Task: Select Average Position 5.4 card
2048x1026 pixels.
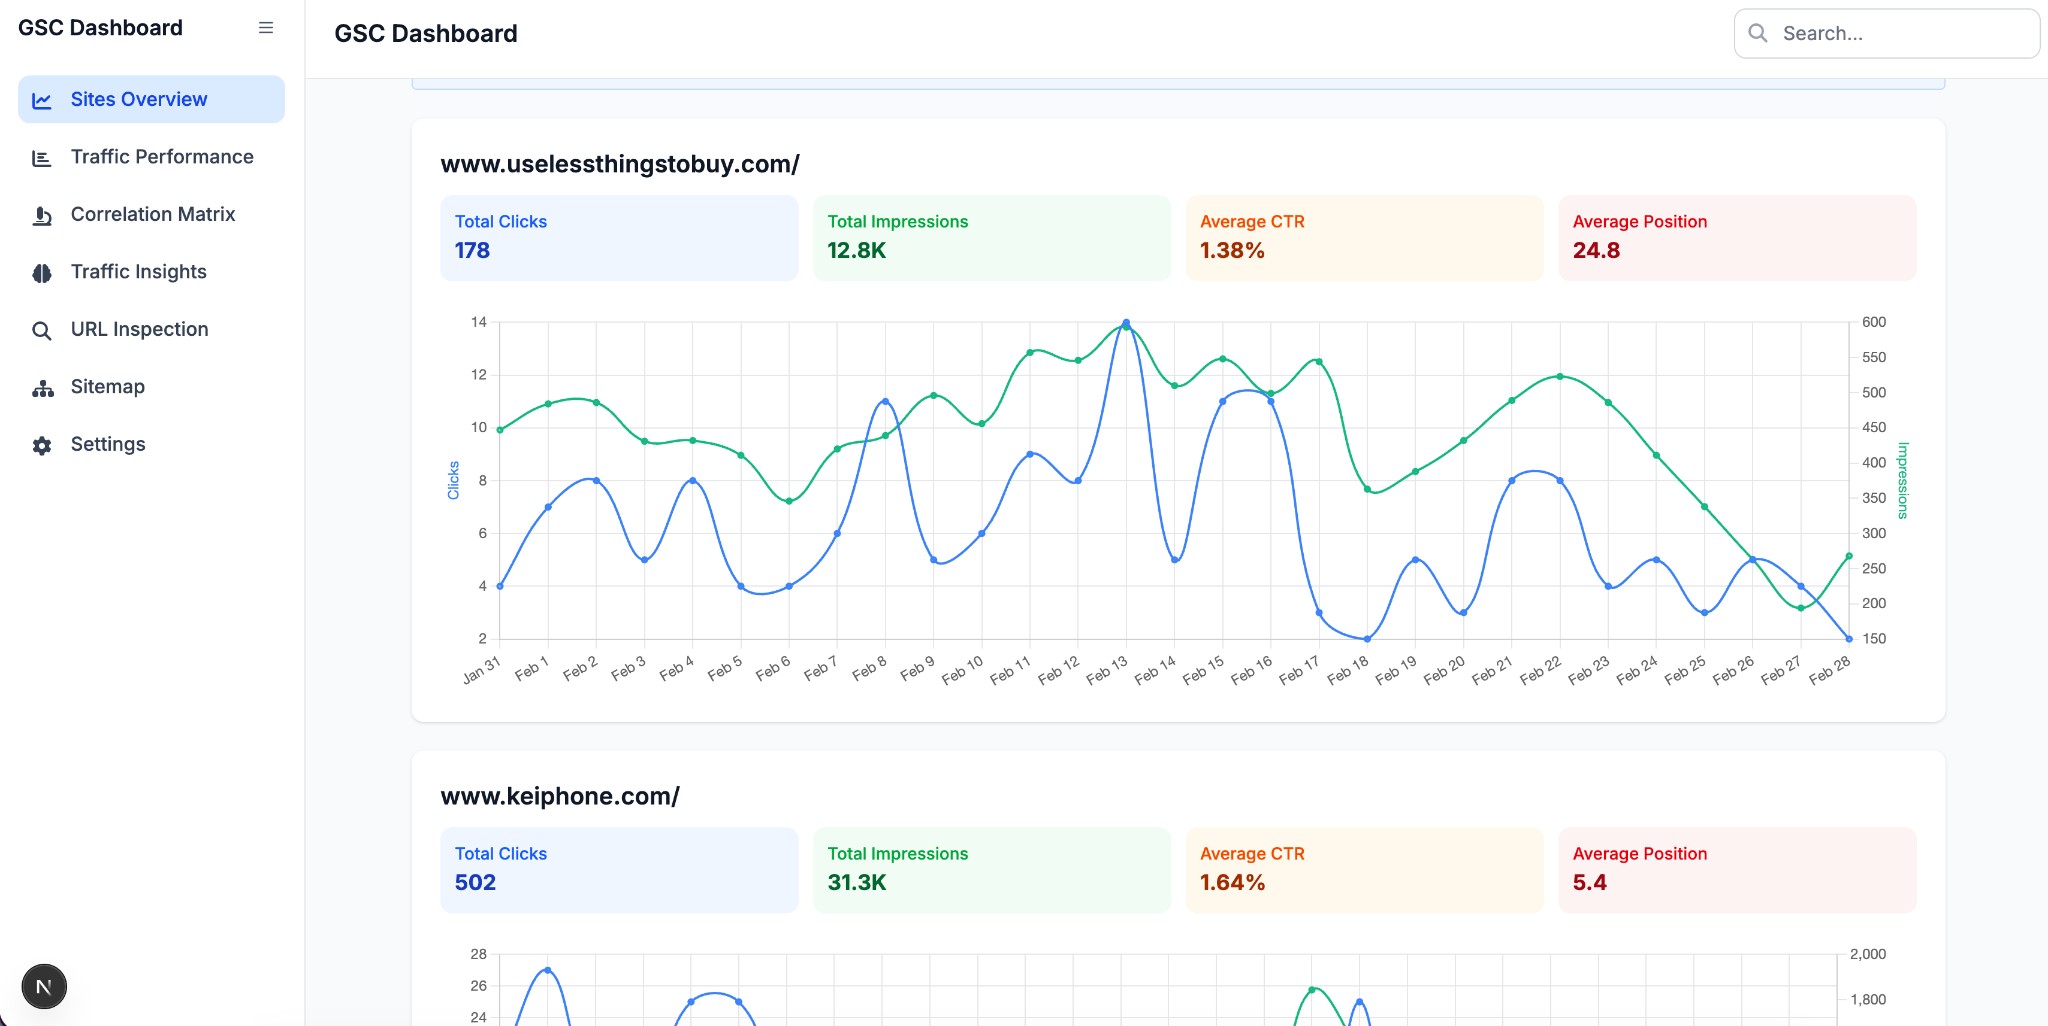Action: point(1737,870)
